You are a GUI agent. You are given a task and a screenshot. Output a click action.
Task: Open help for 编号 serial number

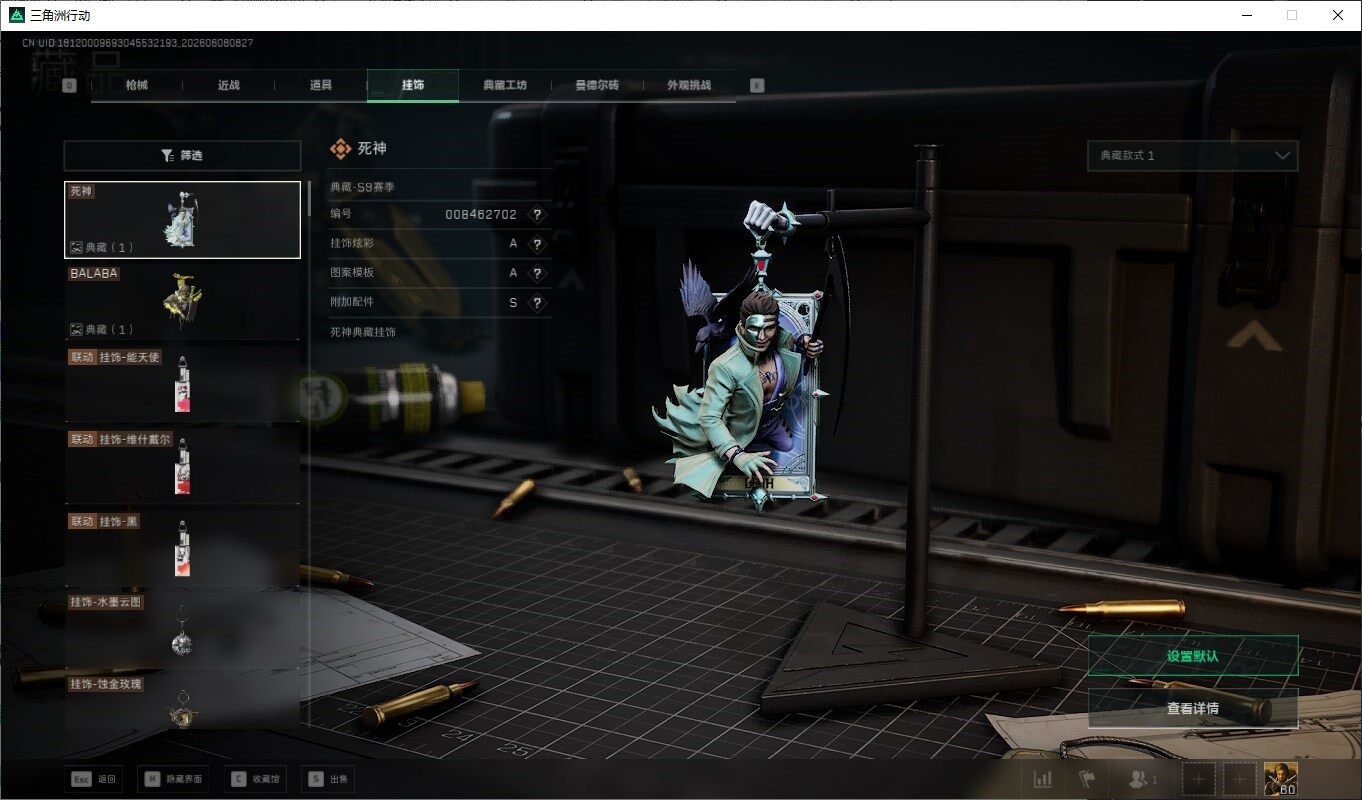(x=537, y=214)
